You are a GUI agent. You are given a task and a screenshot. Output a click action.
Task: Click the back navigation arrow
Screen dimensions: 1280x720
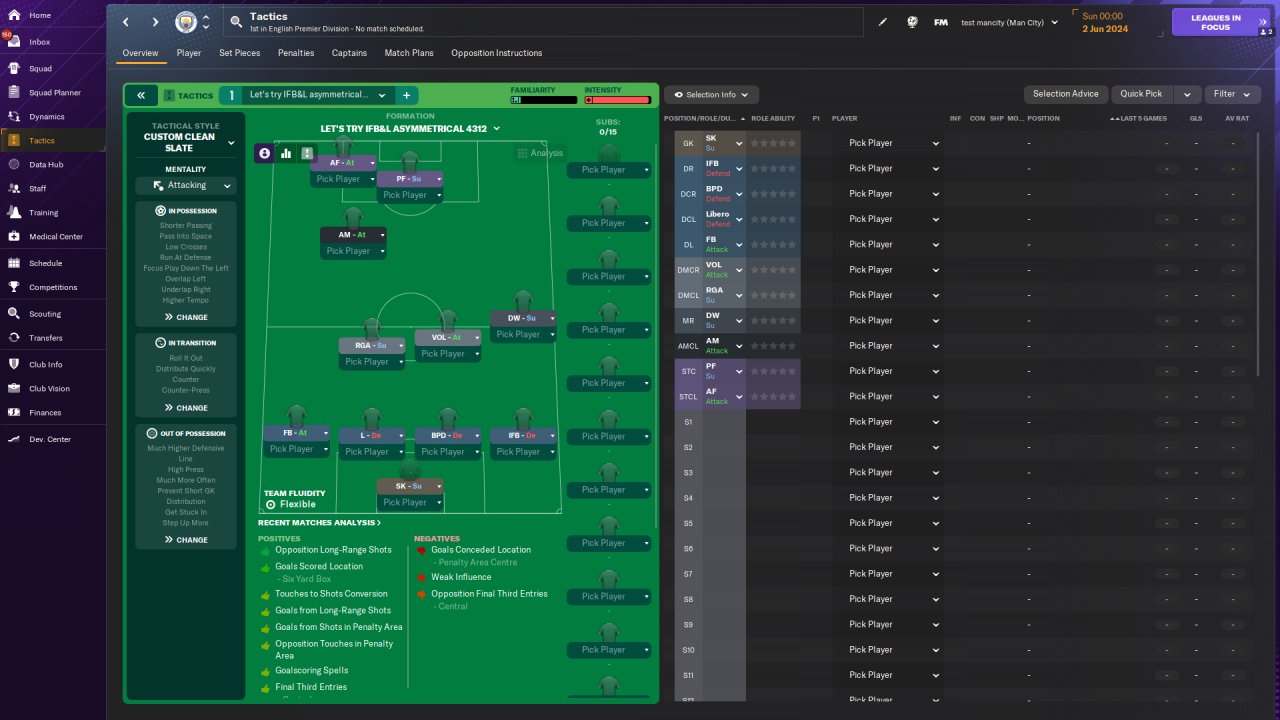(x=126, y=22)
